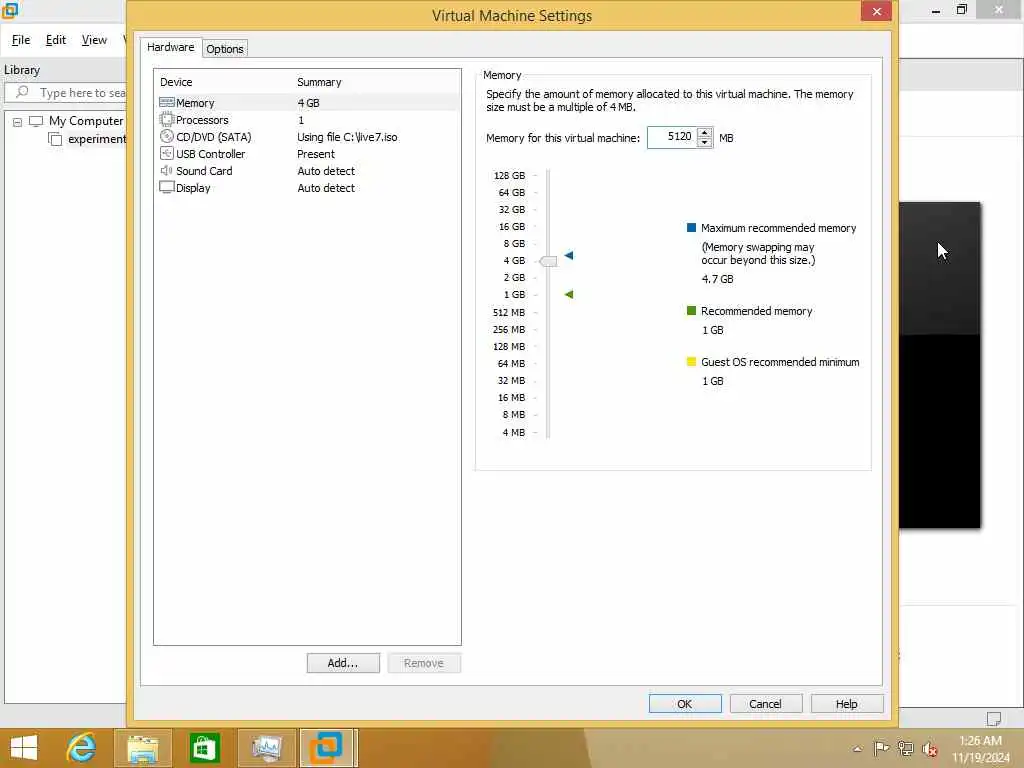Collapse the My Computer tree node

click(x=18, y=121)
